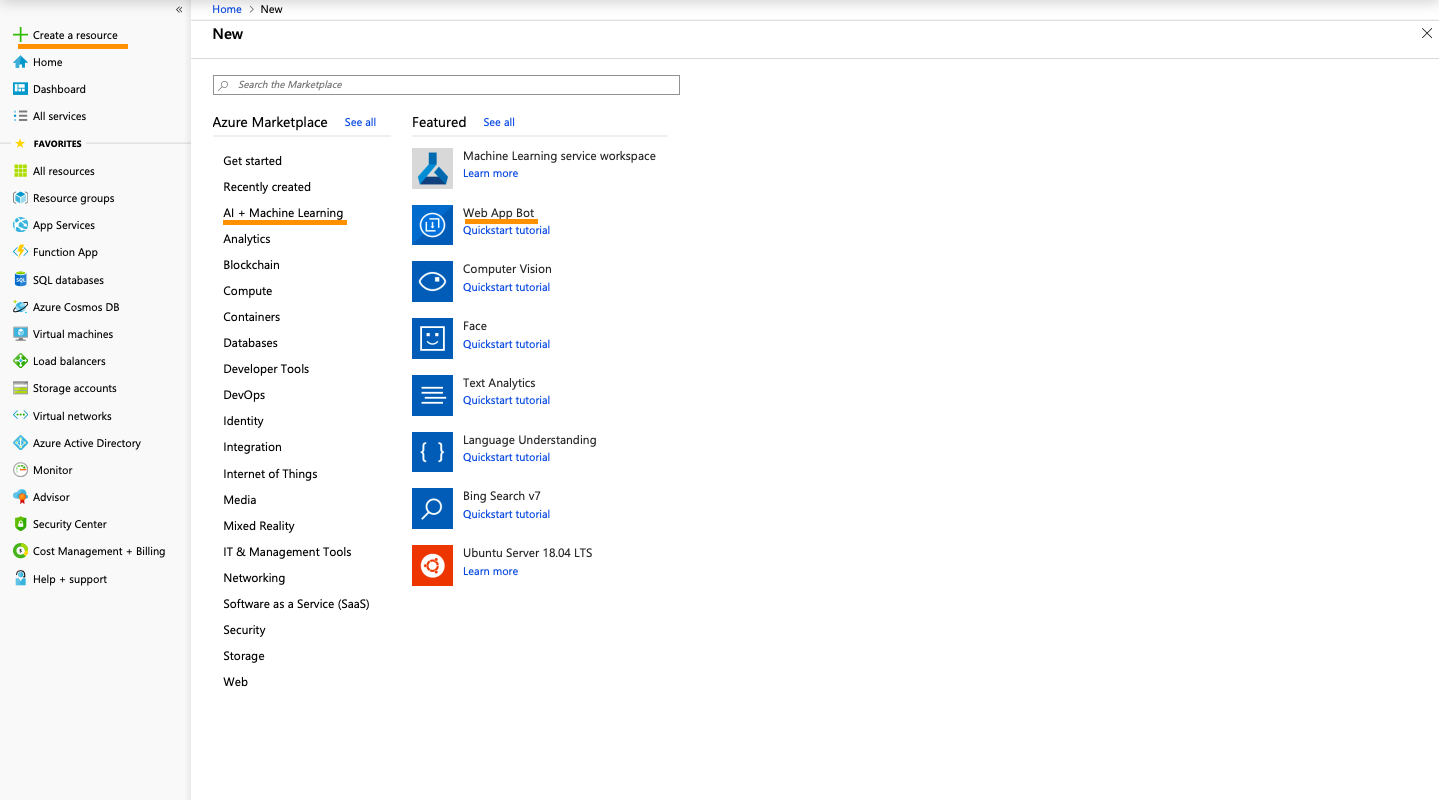The width and height of the screenshot is (1439, 800).
Task: Click See all next to Featured
Action: [499, 122]
